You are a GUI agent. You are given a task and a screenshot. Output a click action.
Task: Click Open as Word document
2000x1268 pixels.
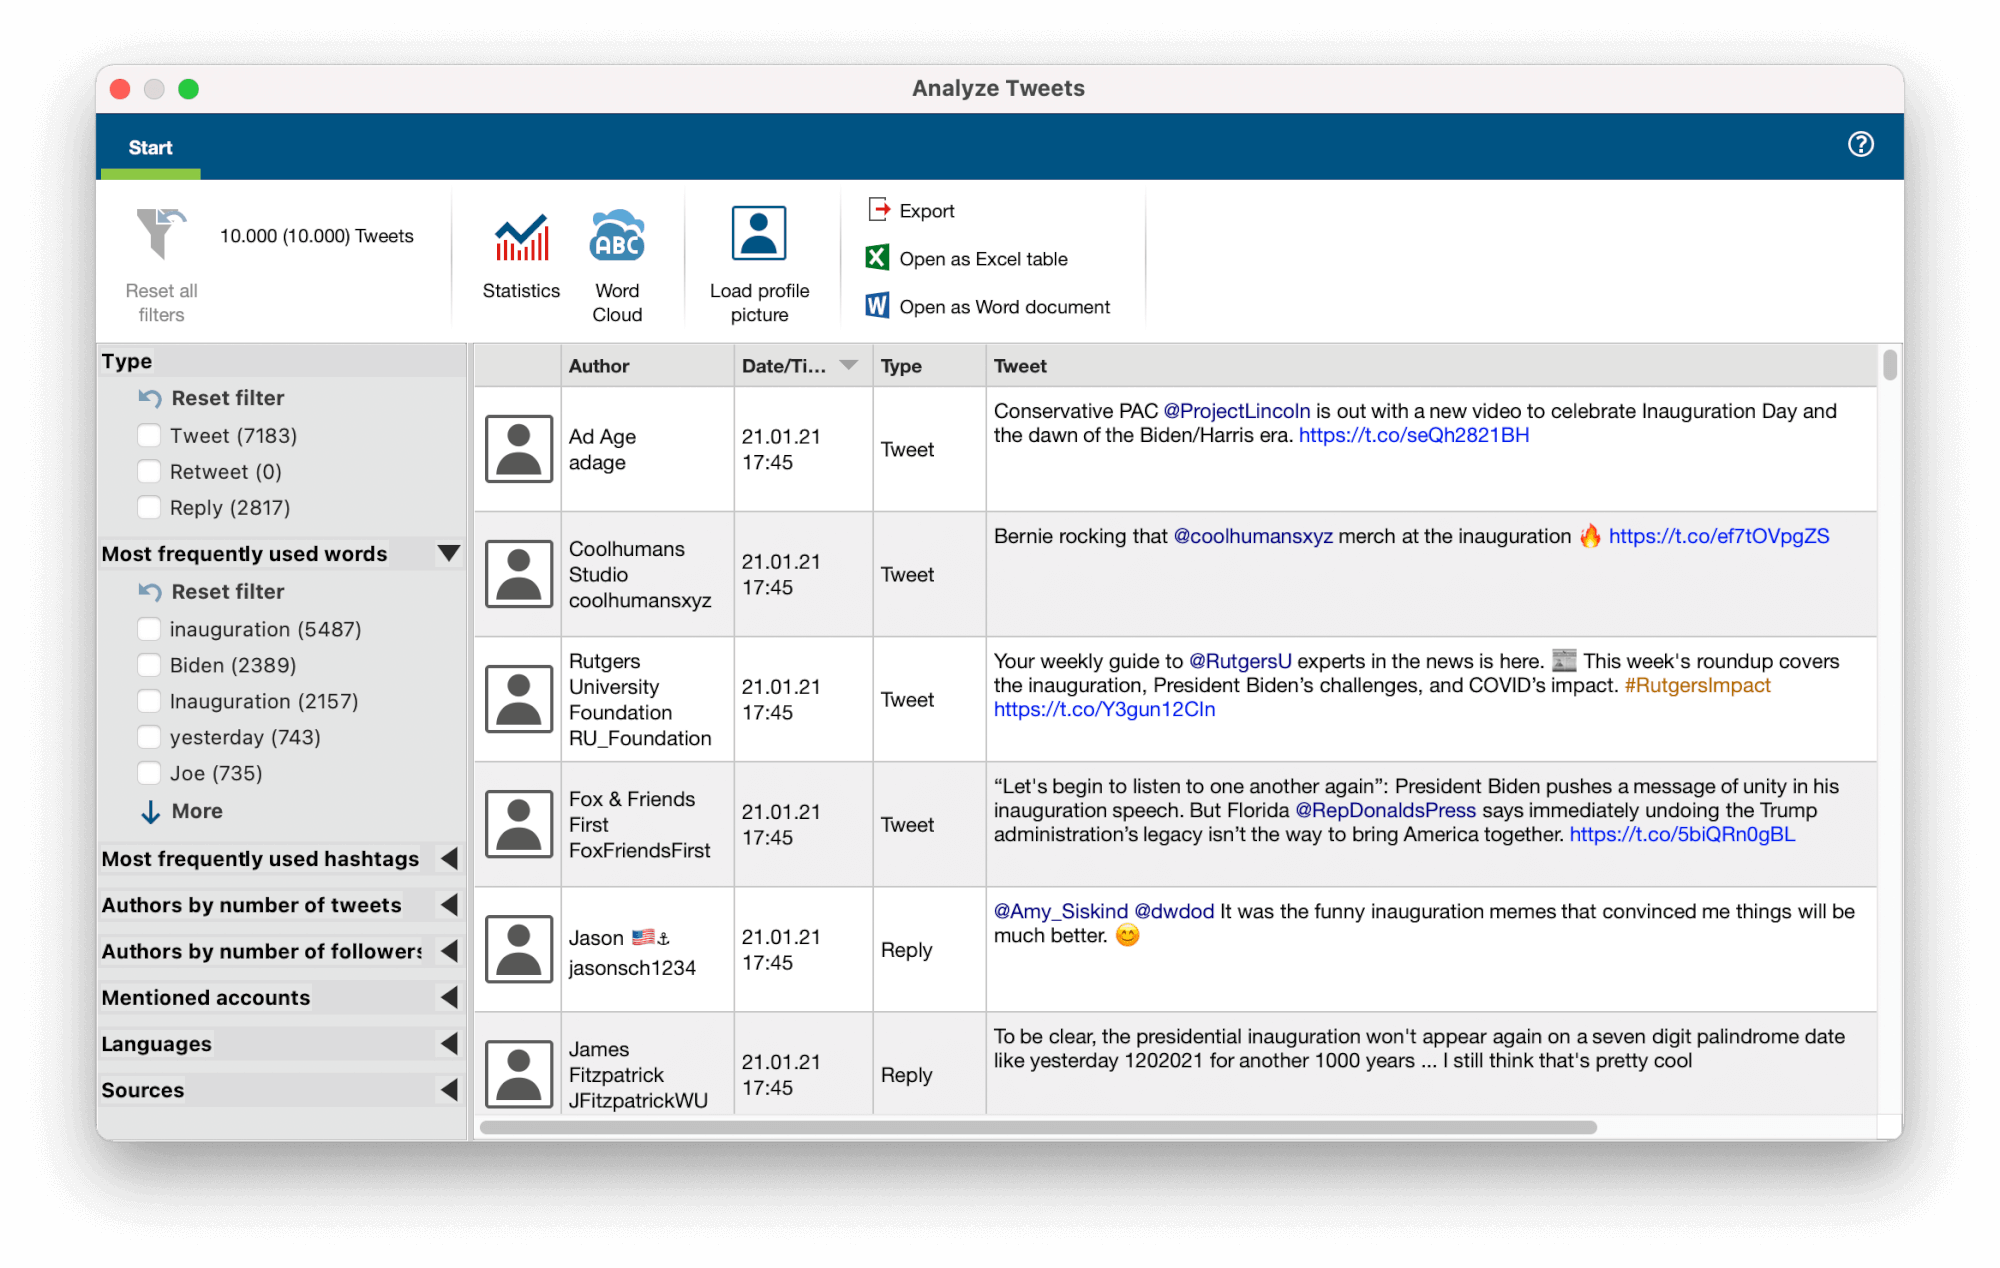click(x=1005, y=307)
